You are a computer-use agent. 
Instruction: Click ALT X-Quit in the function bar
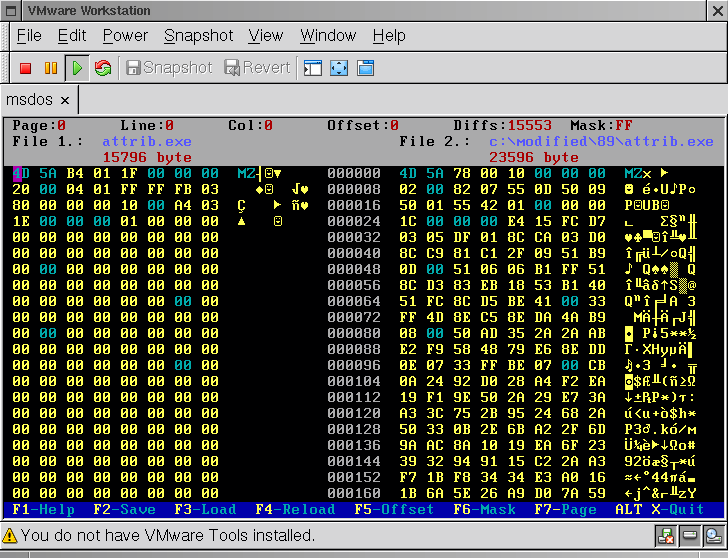point(660,509)
